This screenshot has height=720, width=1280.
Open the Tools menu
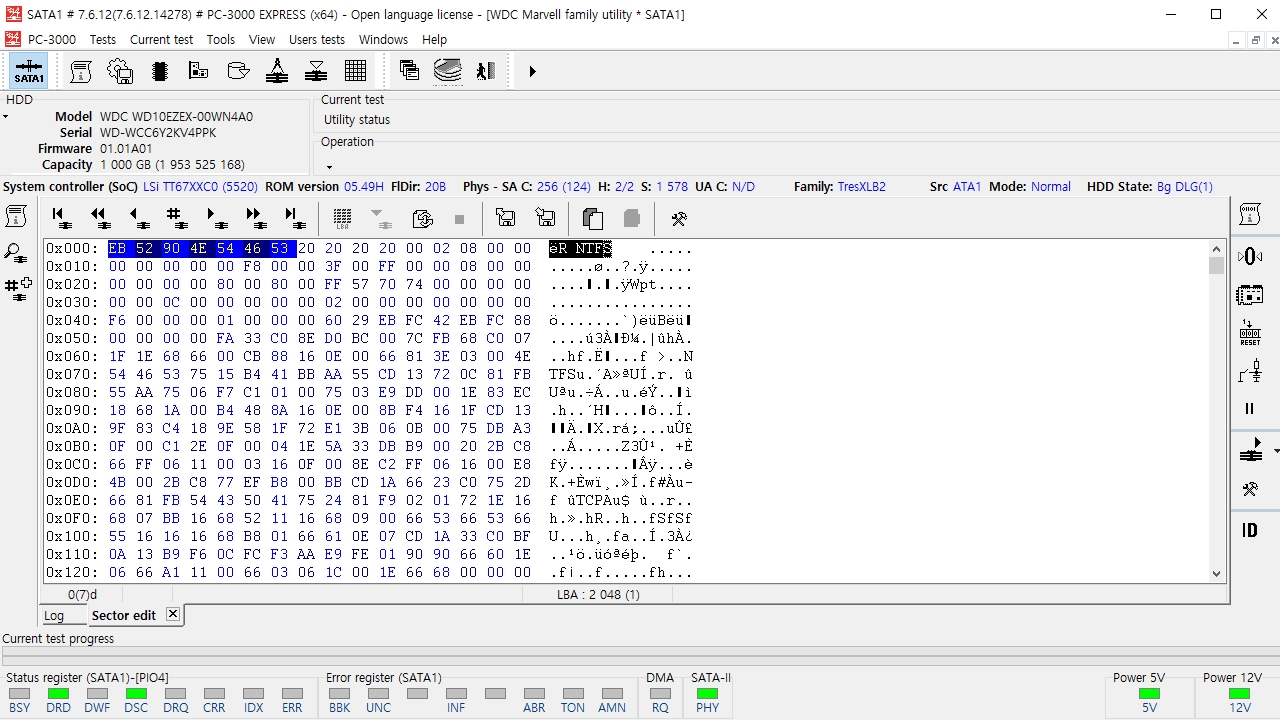(221, 39)
